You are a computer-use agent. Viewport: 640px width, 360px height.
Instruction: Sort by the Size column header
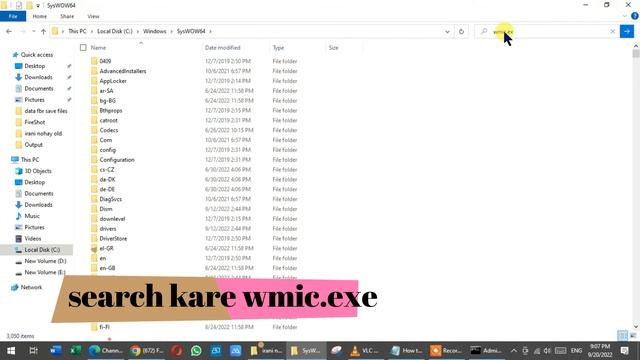[x=333, y=48]
